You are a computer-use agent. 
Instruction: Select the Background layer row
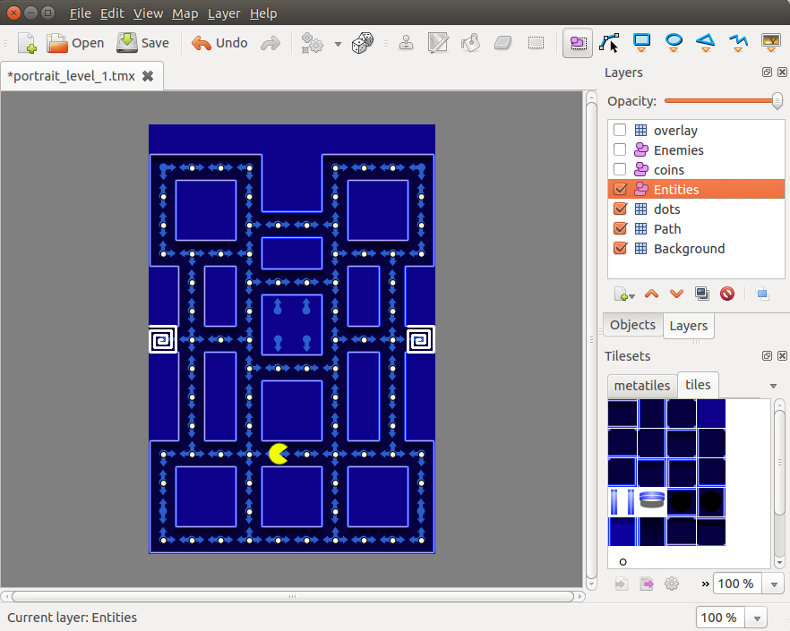pos(696,248)
